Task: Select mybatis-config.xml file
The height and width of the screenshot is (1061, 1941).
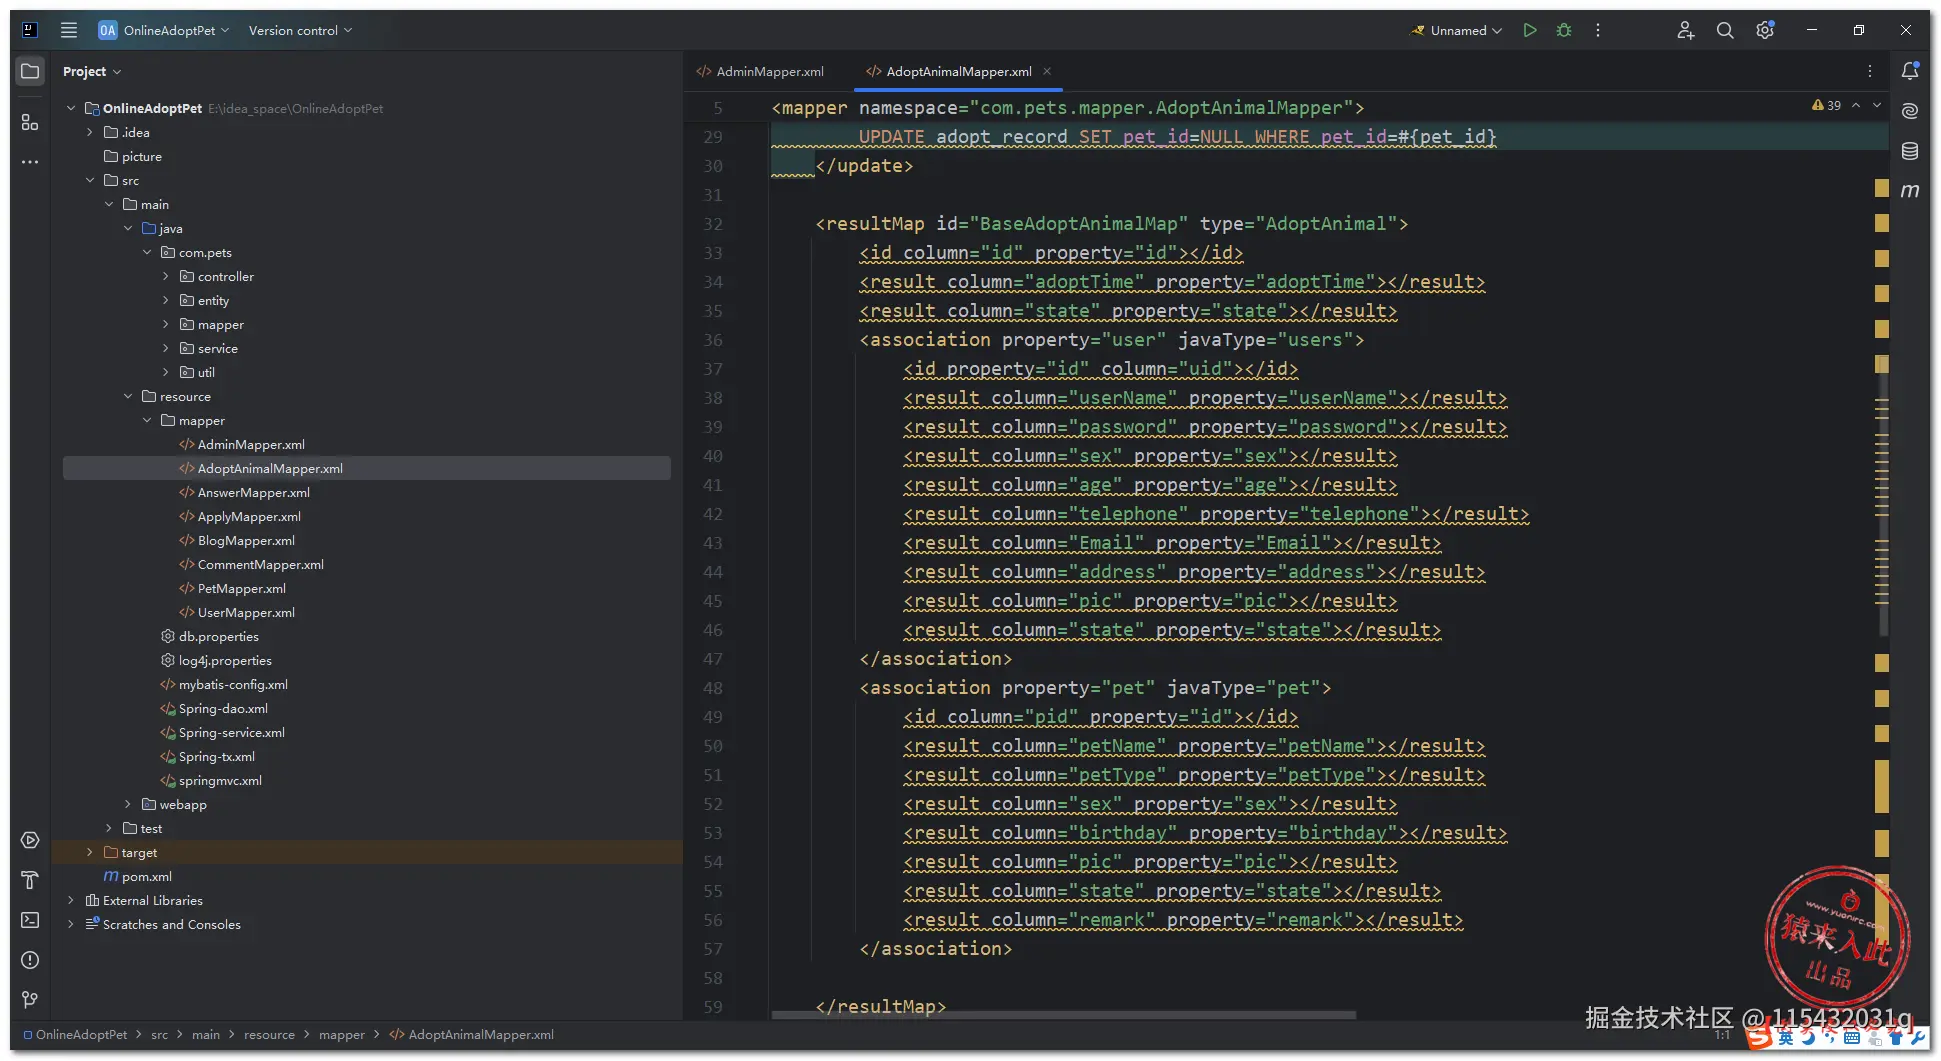Action: 232,684
